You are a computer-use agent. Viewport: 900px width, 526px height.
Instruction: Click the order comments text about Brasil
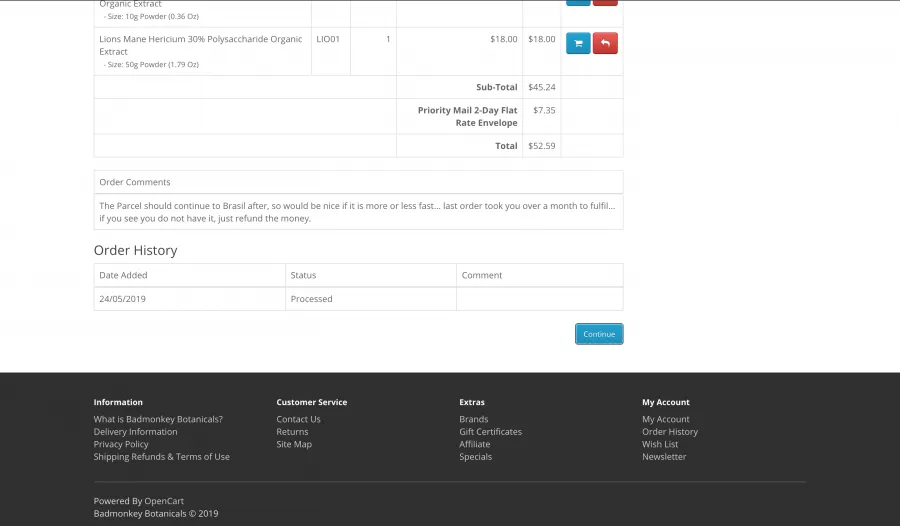(x=357, y=212)
